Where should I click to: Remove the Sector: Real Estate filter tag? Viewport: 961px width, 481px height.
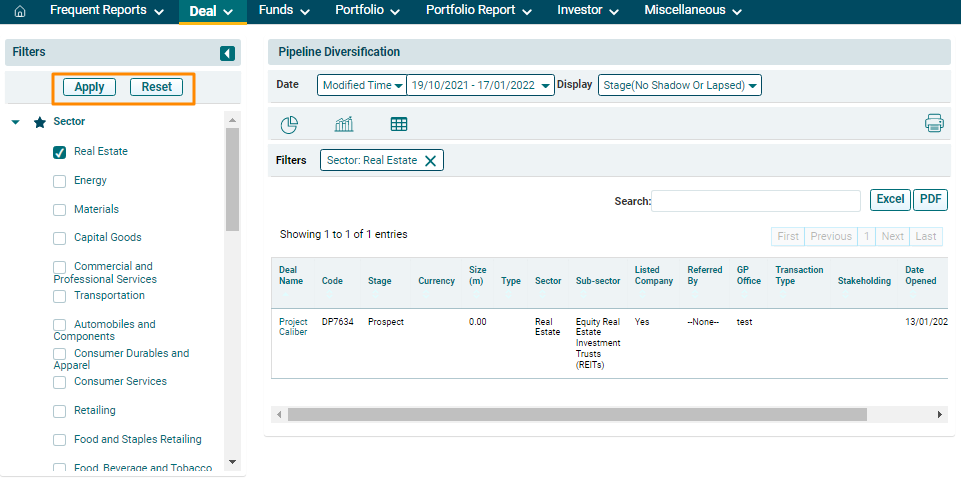[431, 161]
